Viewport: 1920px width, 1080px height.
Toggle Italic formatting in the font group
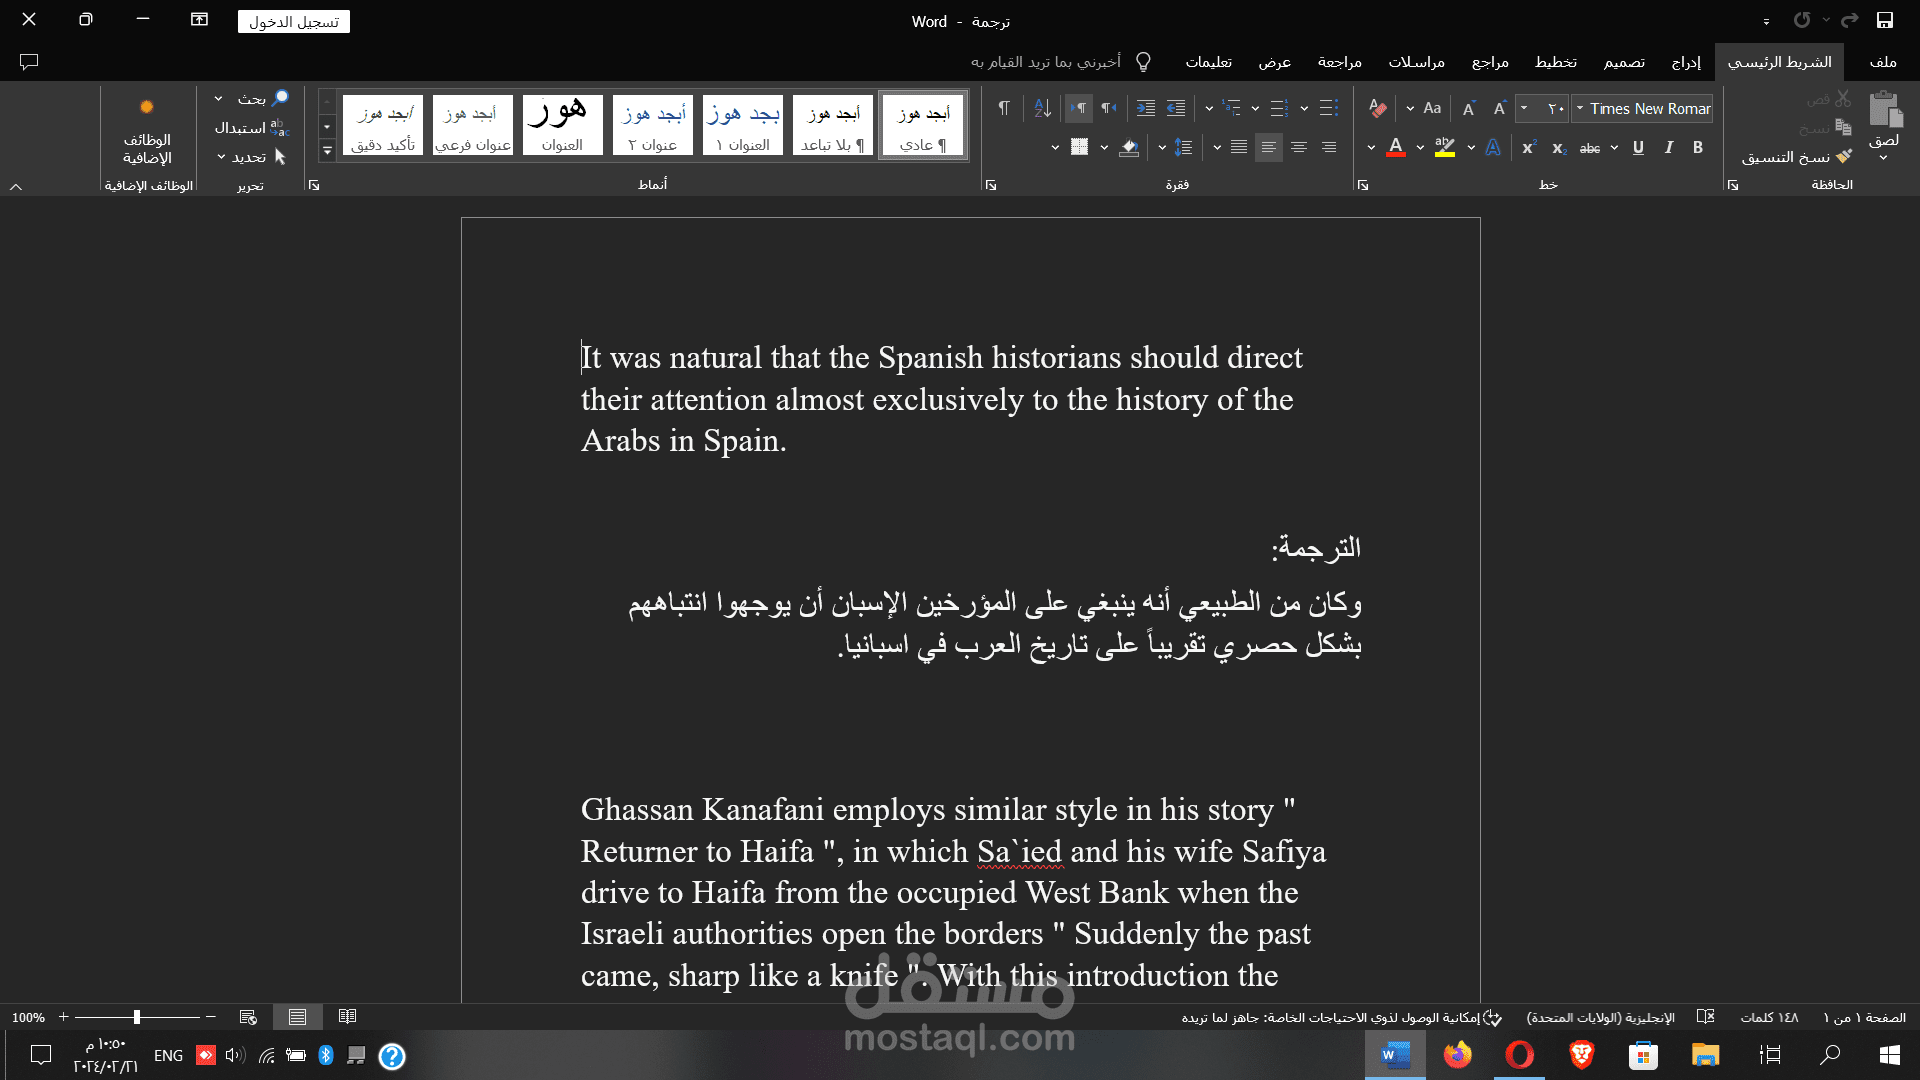click(x=1668, y=148)
